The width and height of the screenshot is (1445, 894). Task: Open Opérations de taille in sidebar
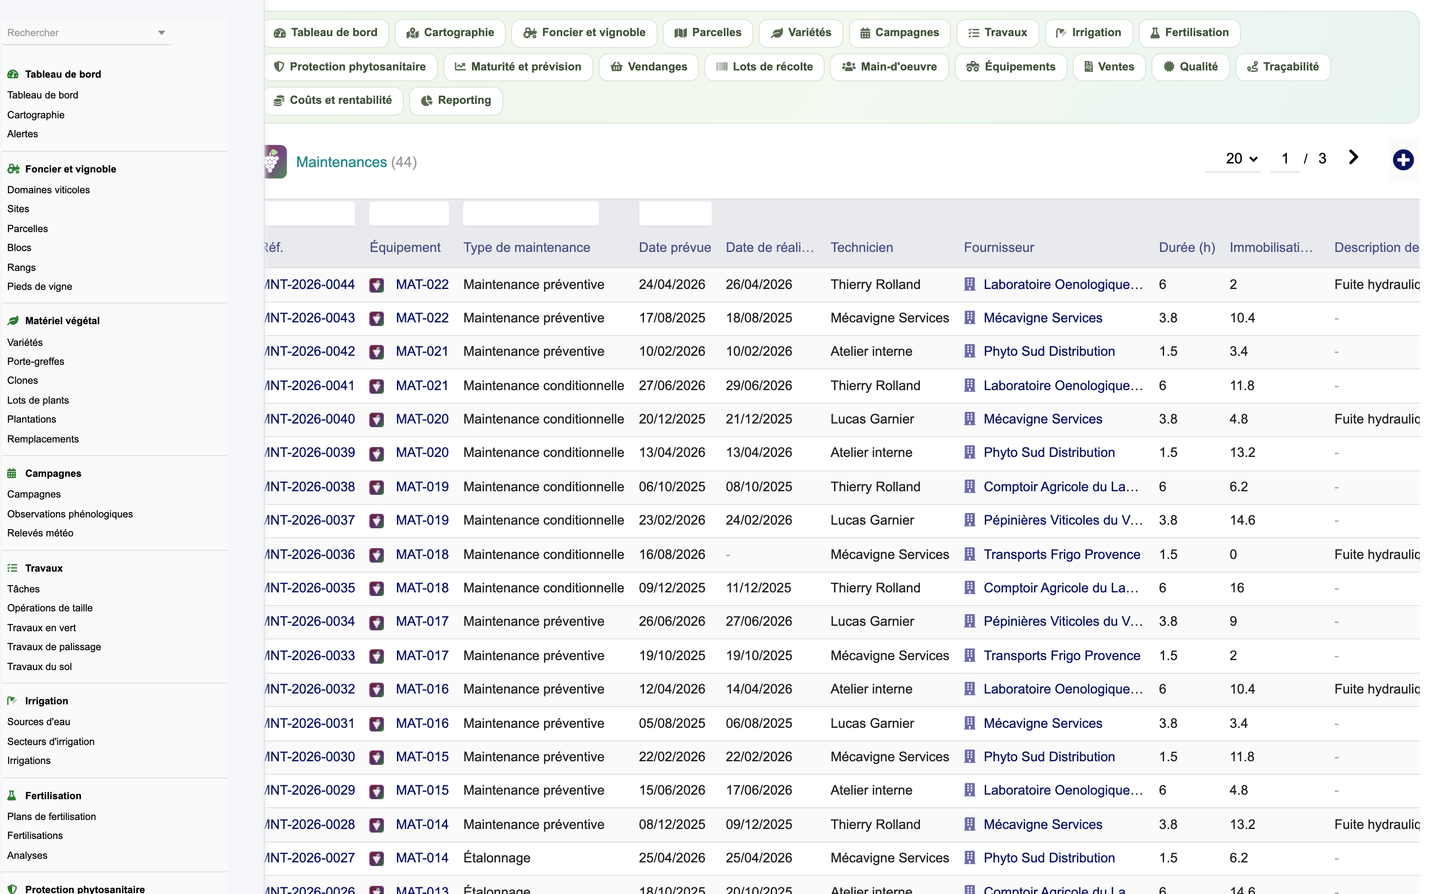[x=50, y=608]
